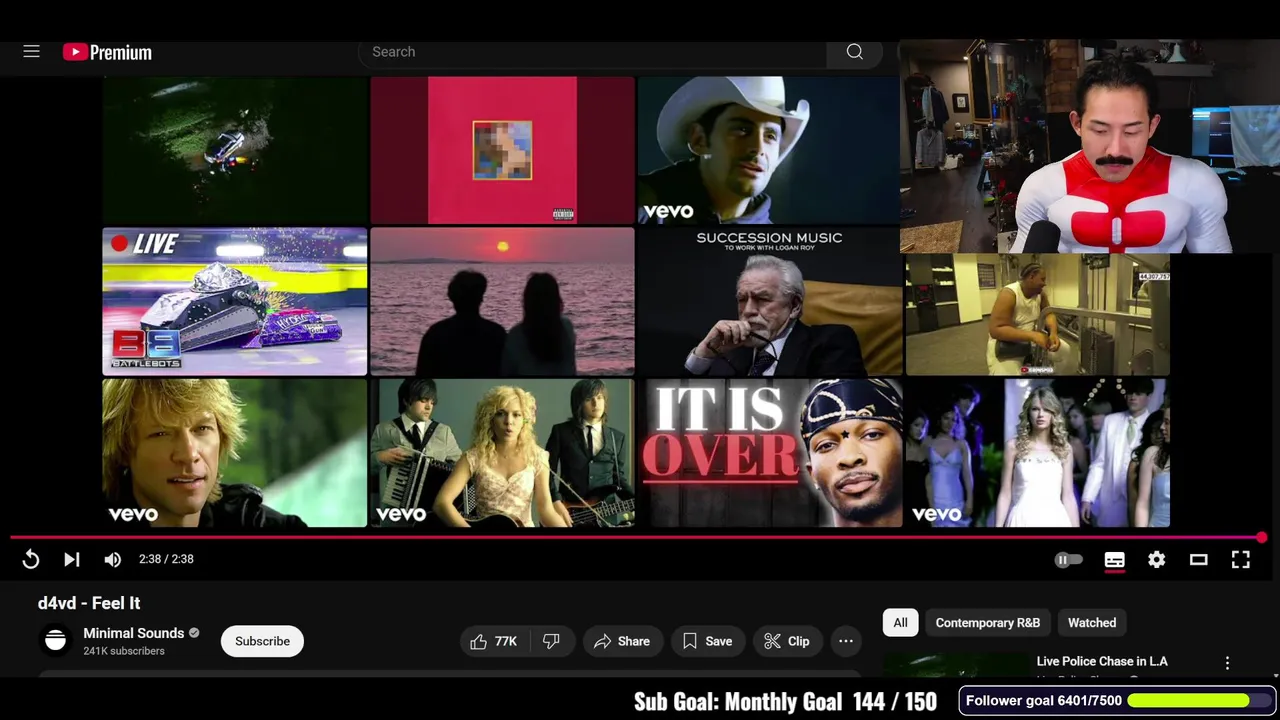Open the helicopter night chase thumbnail
1280x720 pixels.
[235, 150]
